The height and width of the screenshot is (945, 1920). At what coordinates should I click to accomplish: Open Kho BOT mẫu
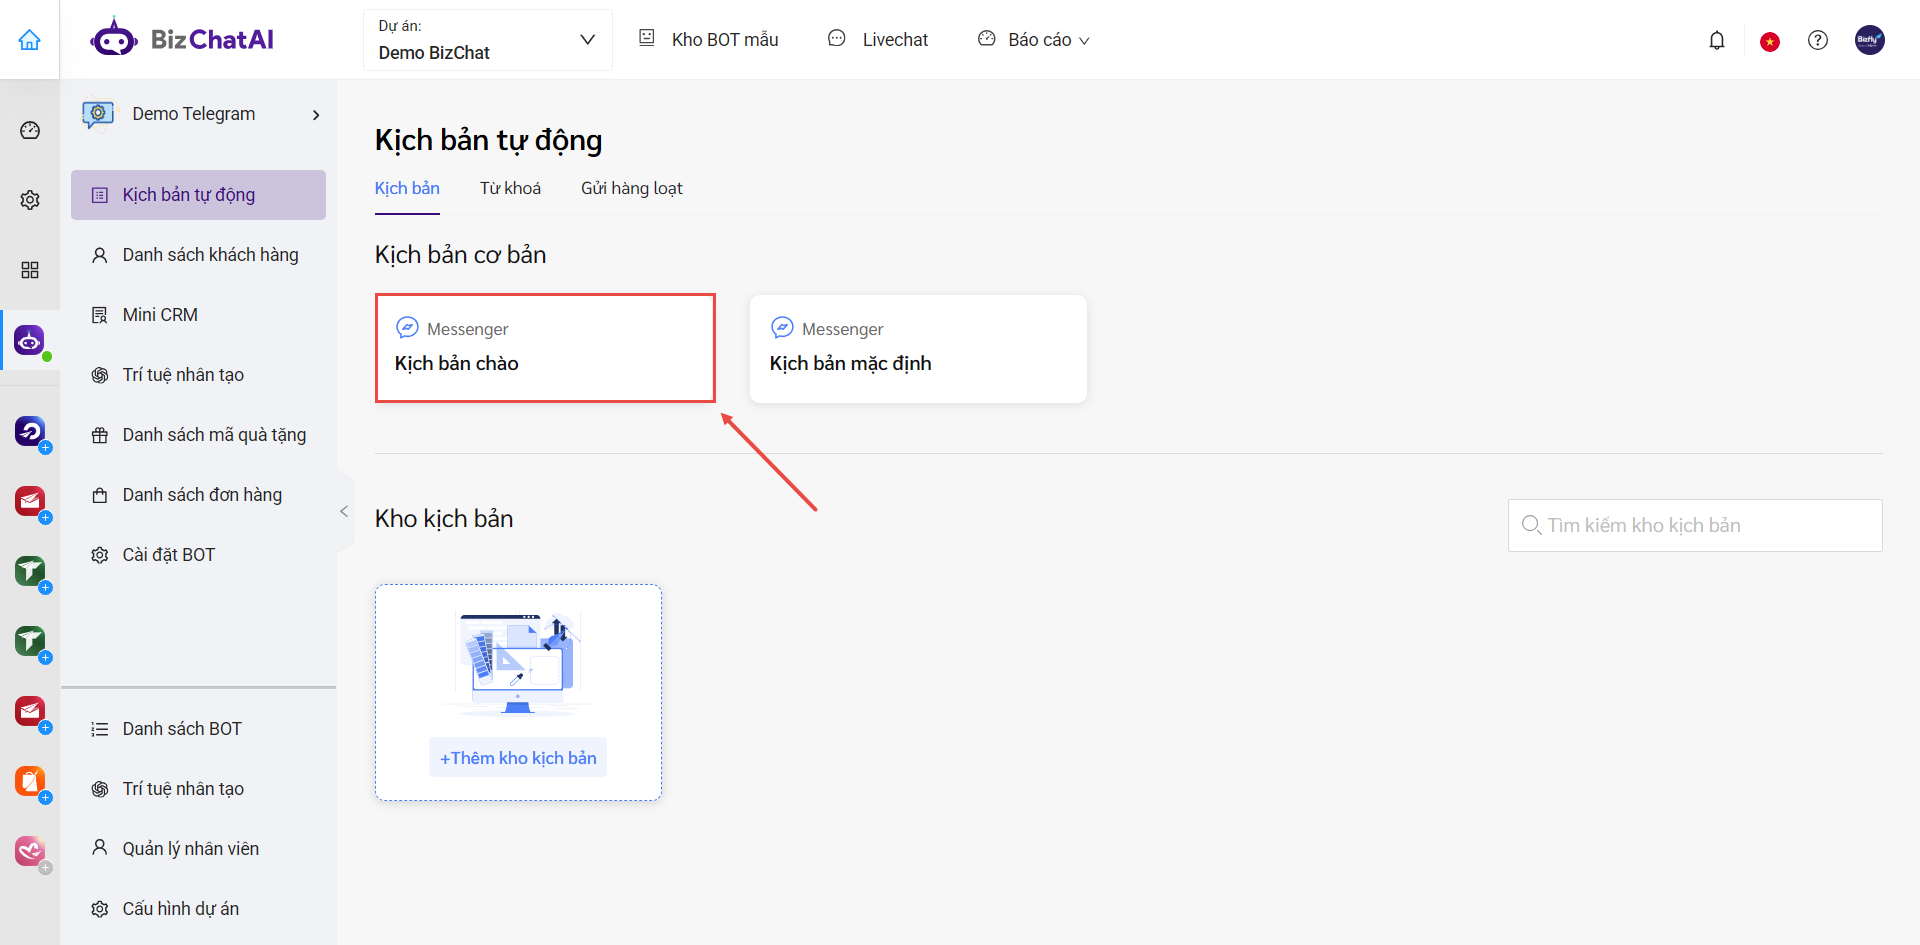tap(709, 40)
